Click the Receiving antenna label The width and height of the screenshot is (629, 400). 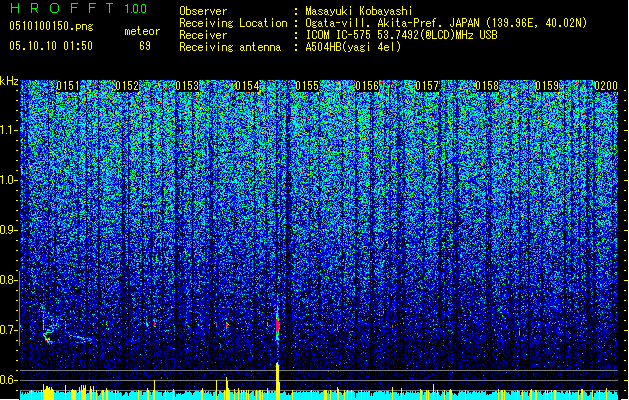coord(230,47)
